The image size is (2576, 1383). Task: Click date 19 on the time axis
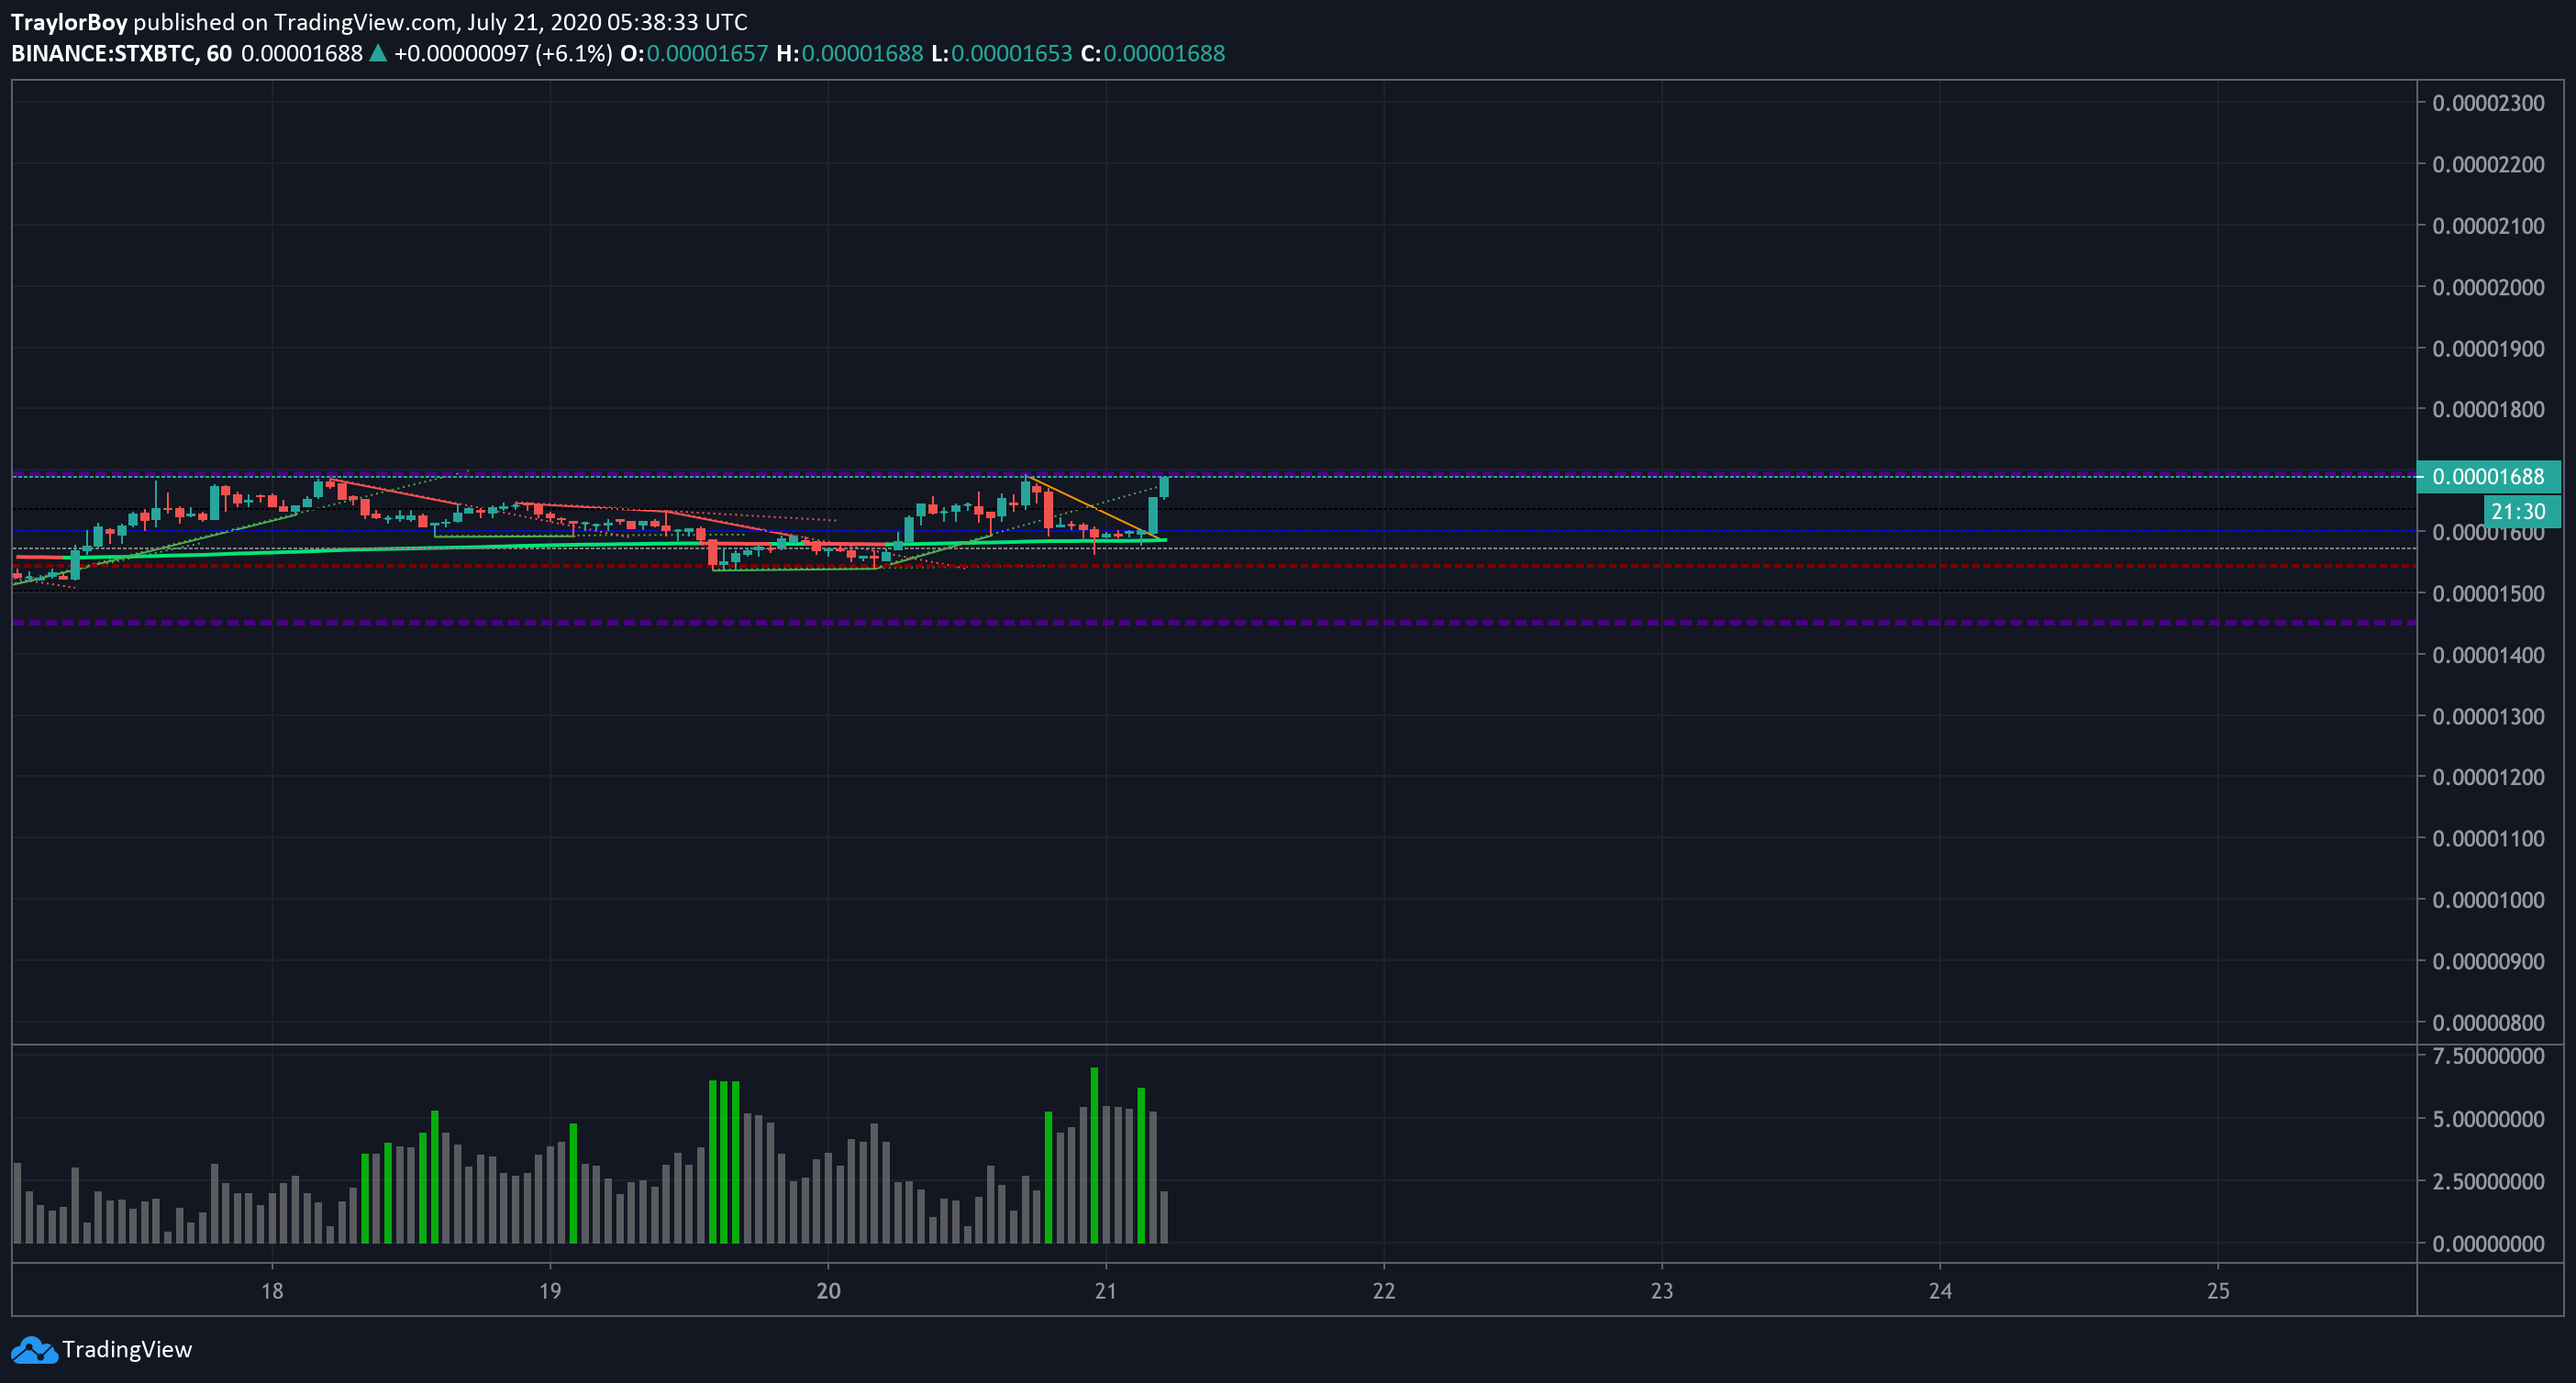point(550,1291)
